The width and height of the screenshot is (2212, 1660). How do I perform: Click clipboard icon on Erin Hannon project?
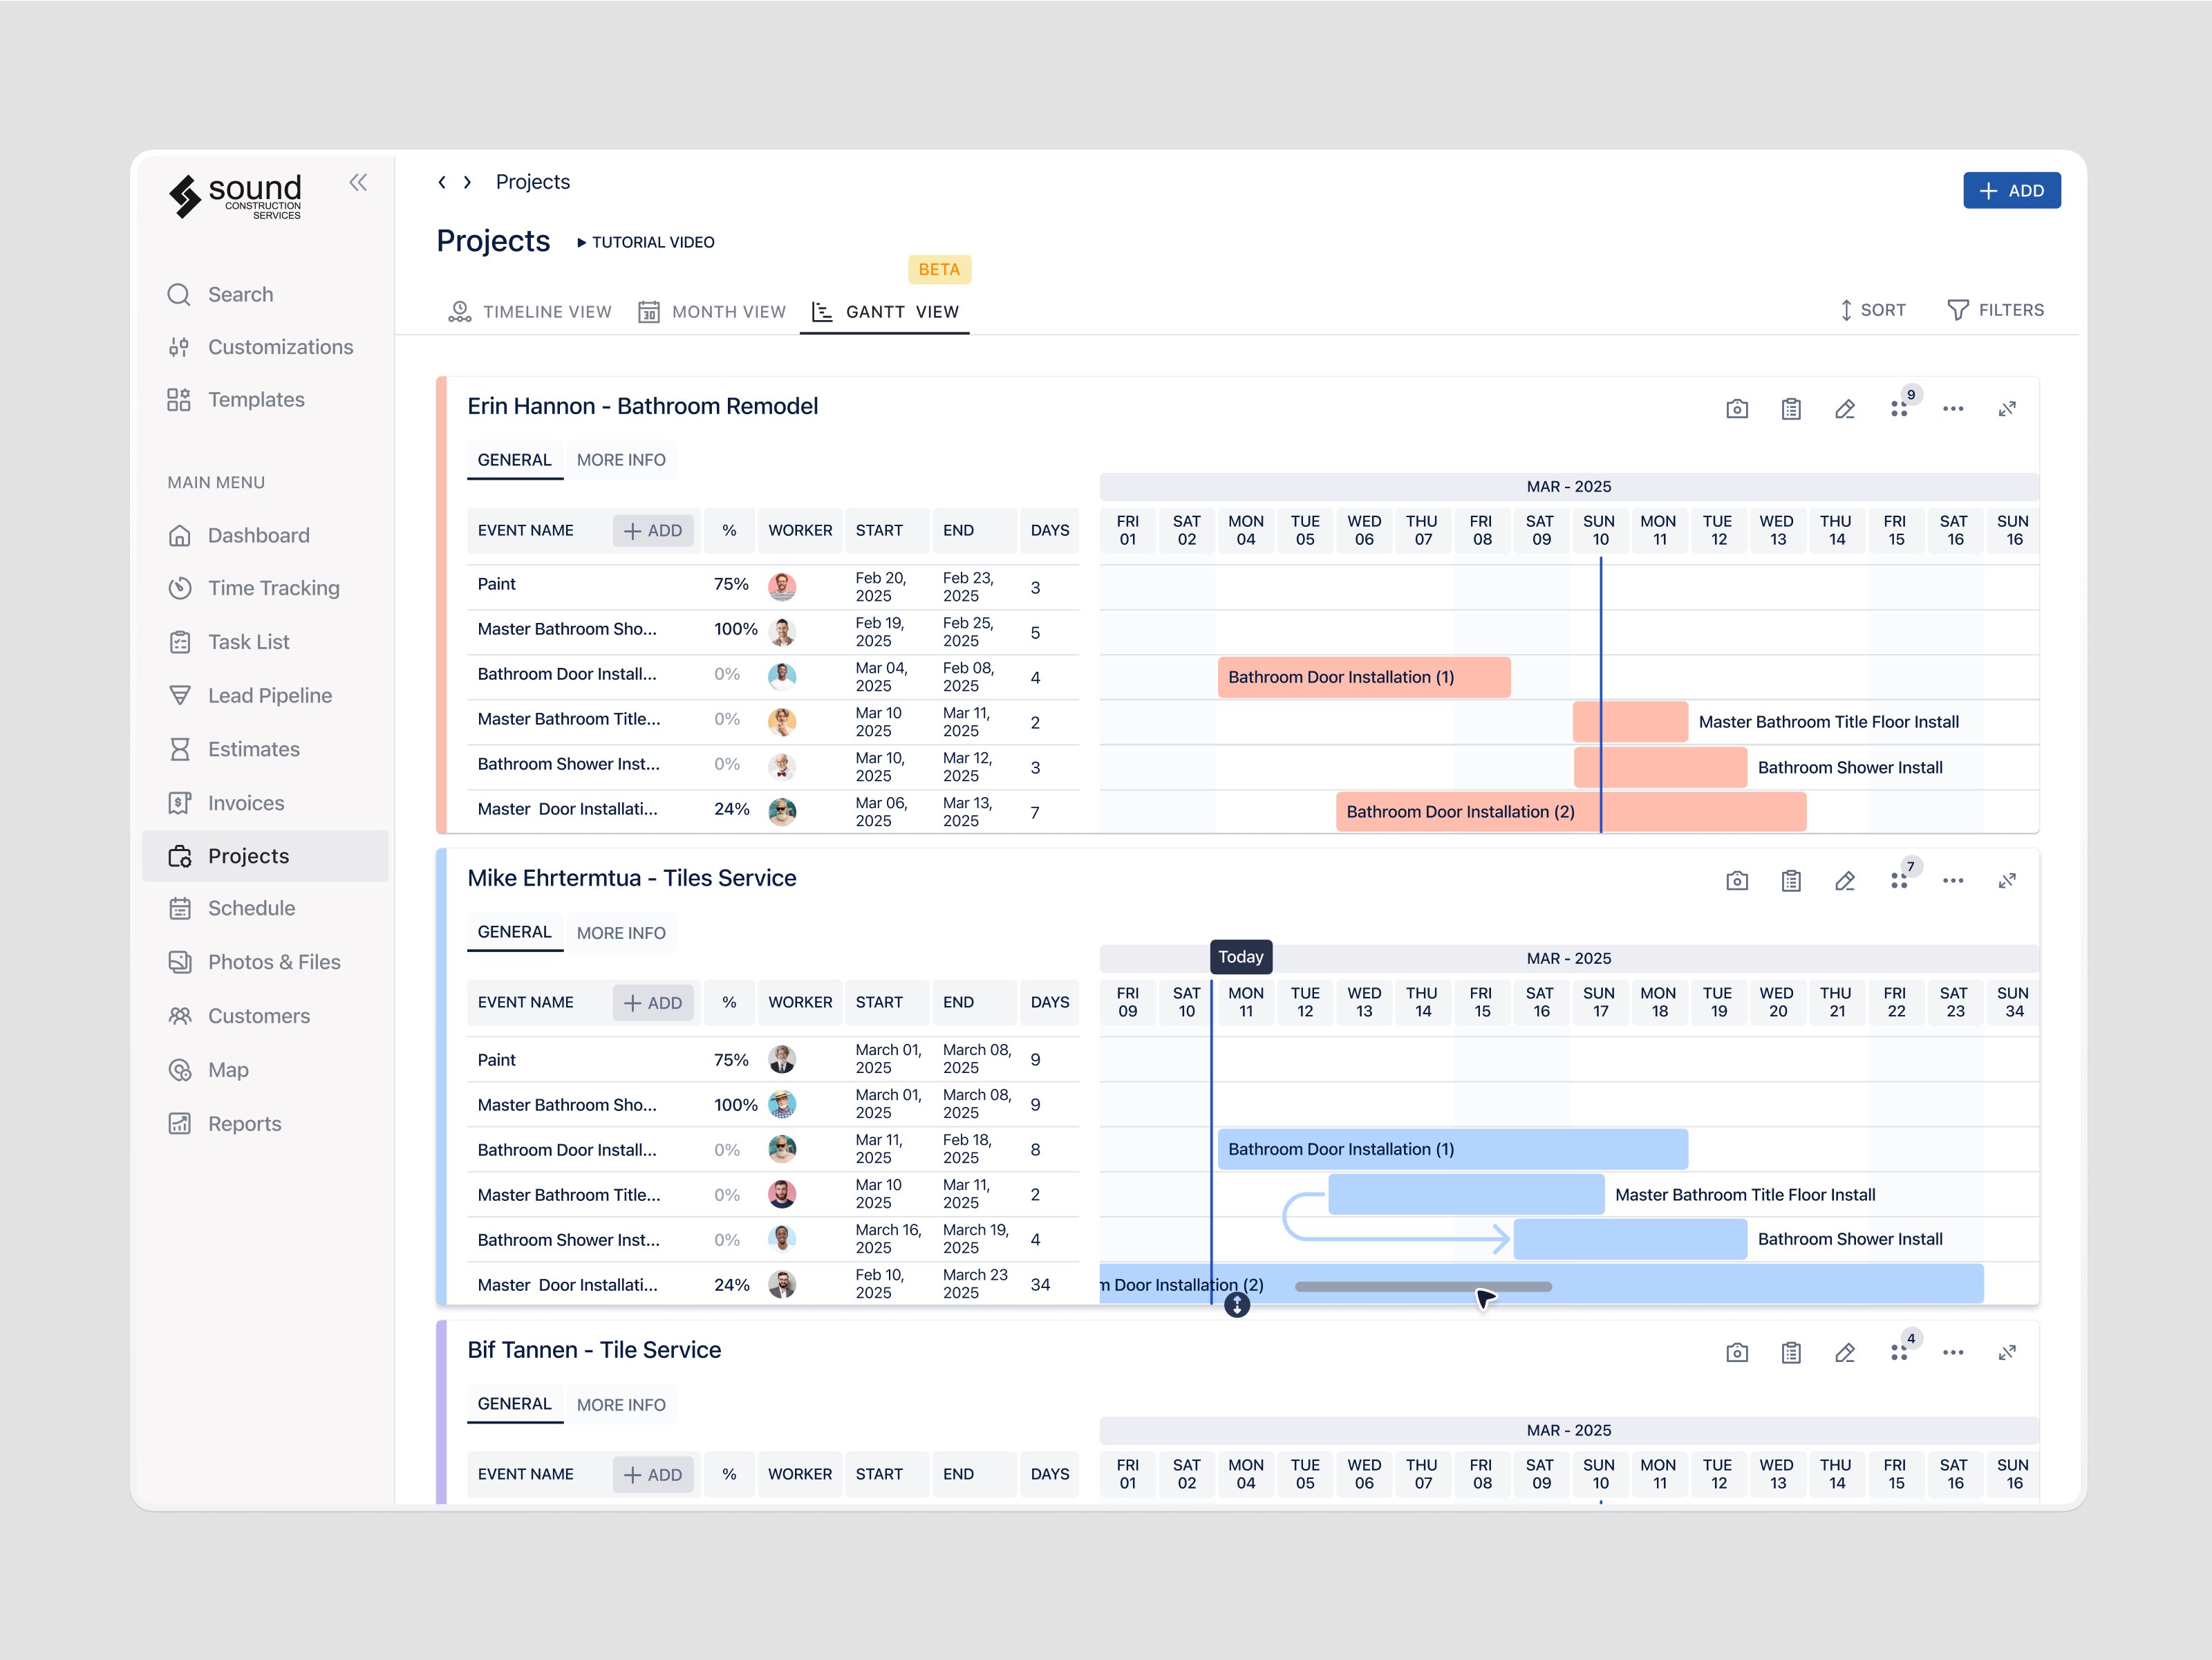[1791, 409]
